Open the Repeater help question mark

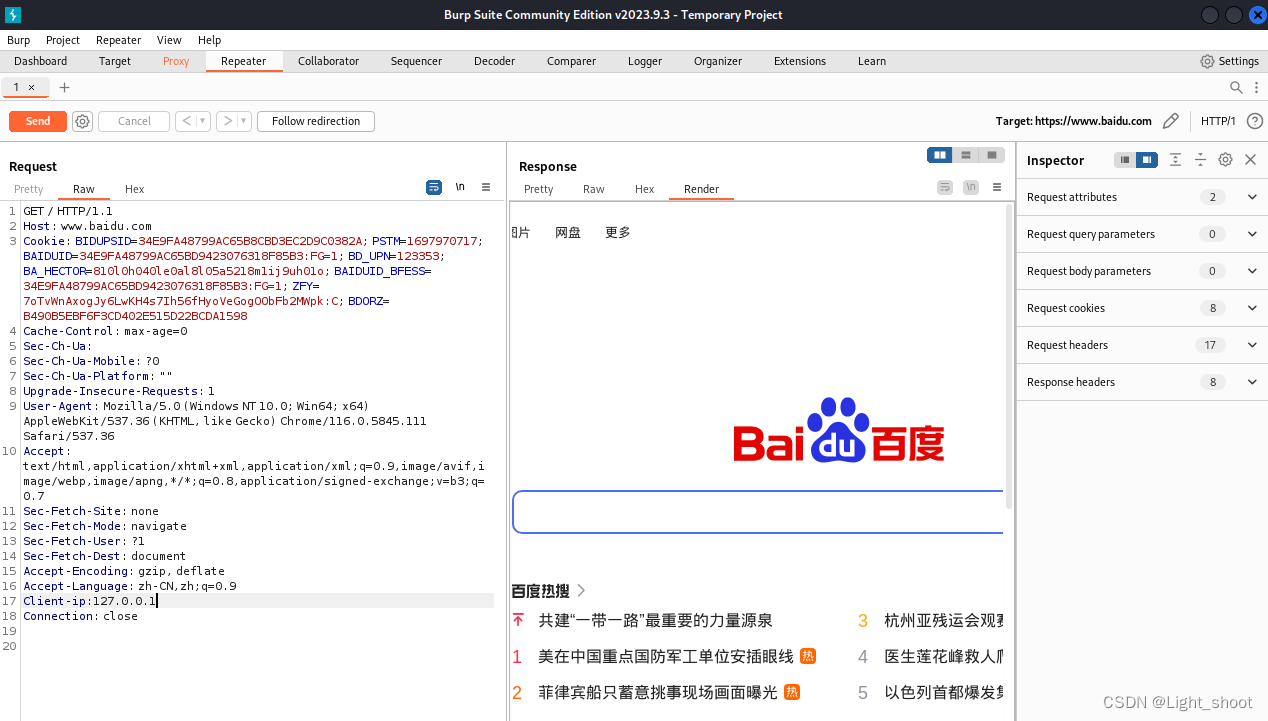(1255, 121)
